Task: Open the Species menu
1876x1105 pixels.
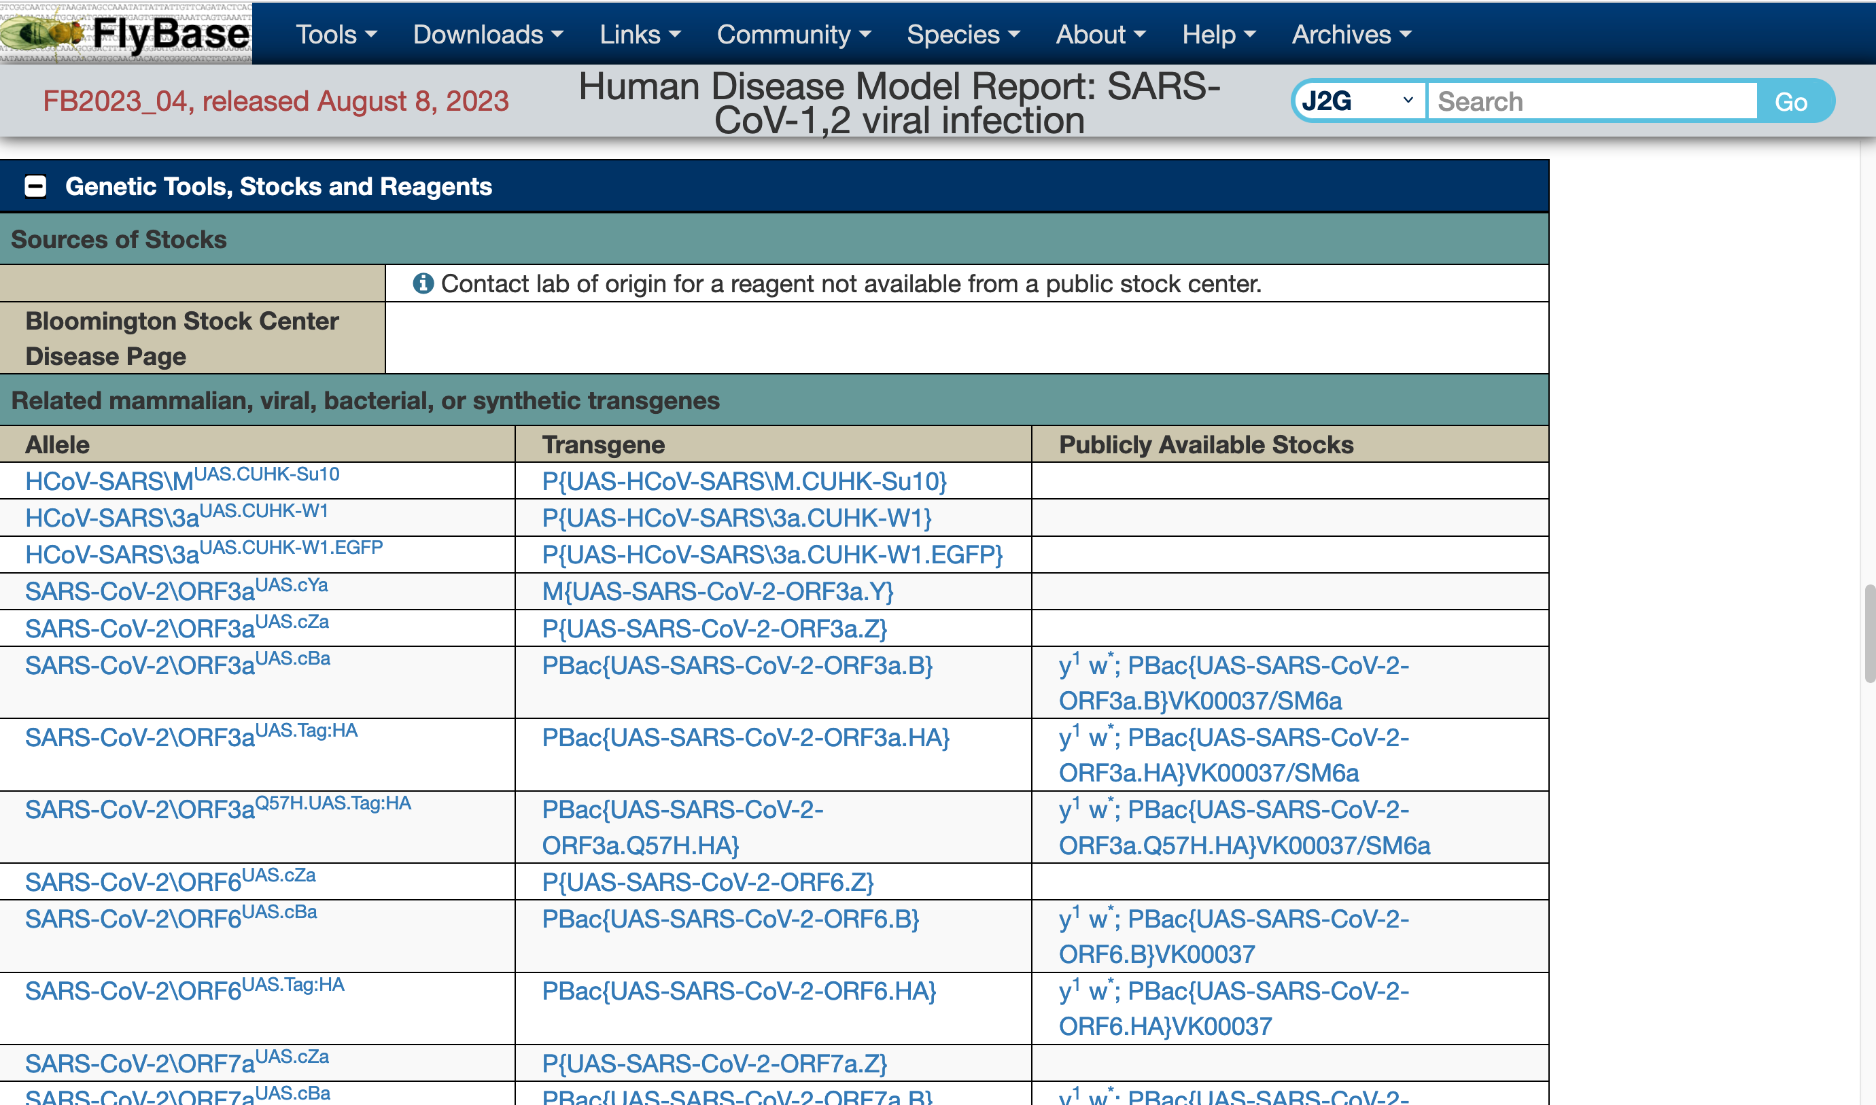Action: click(x=963, y=34)
